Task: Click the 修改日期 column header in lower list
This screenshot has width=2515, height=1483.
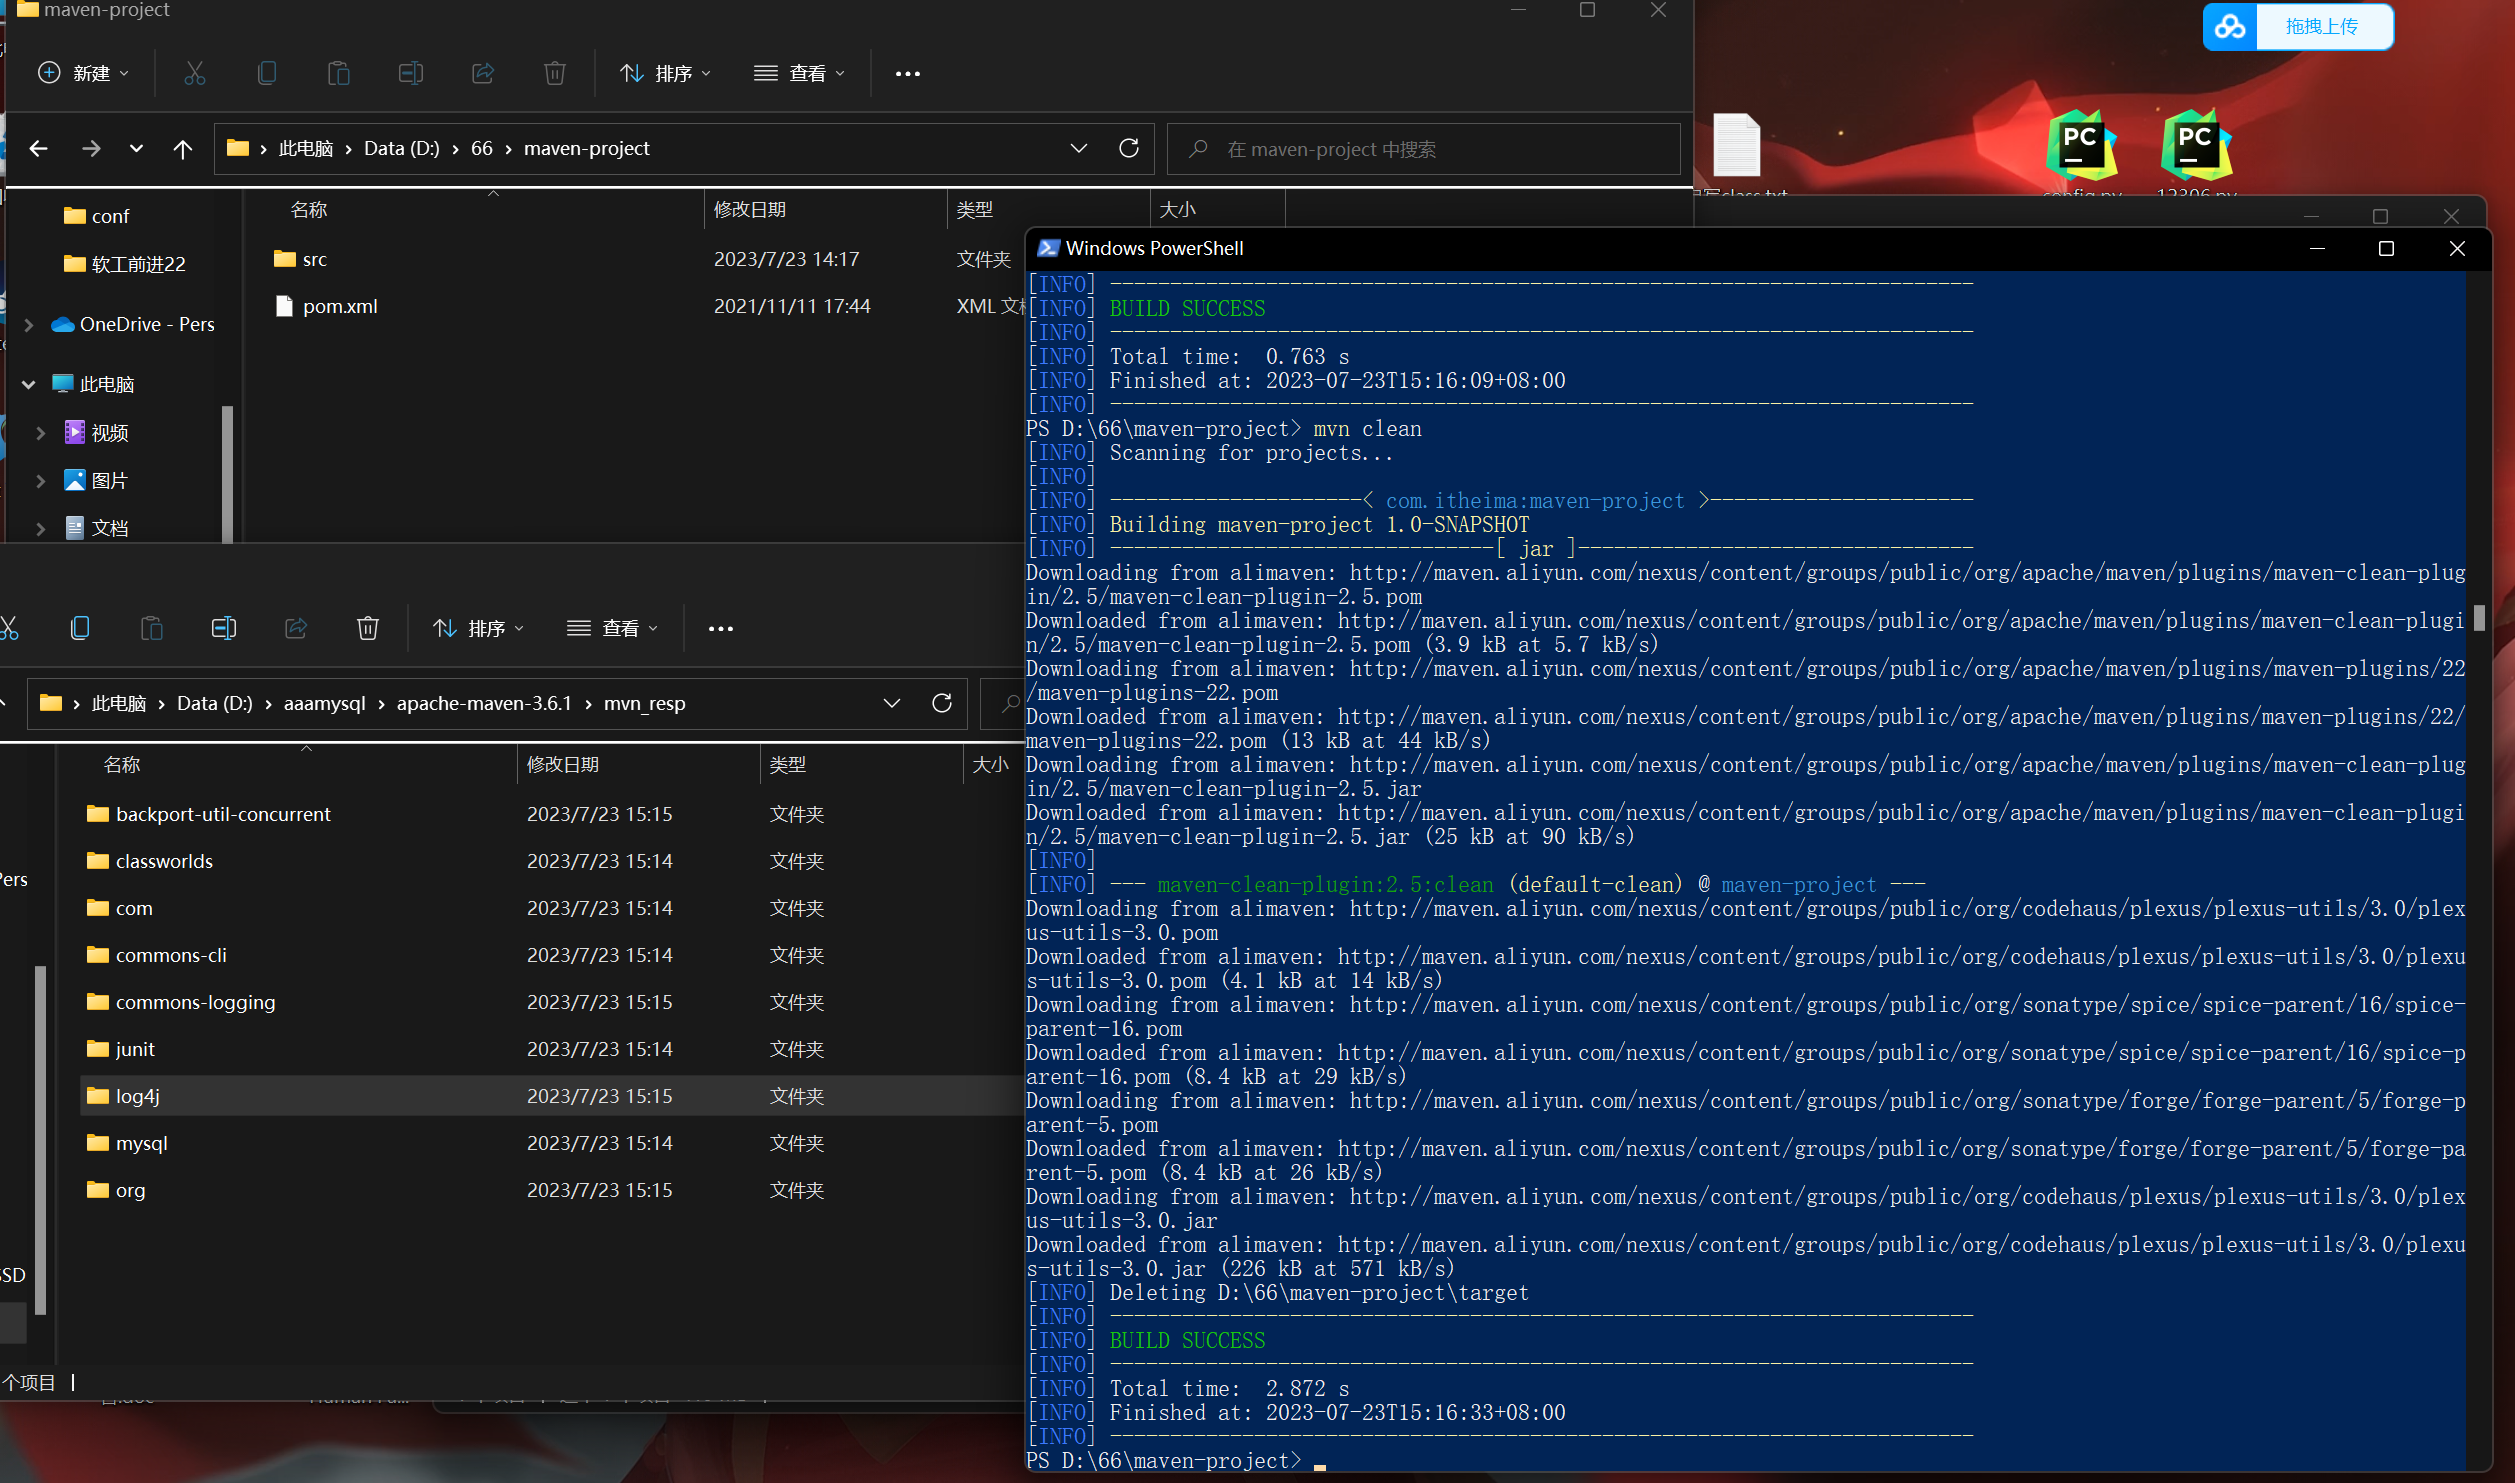Action: coord(563,765)
